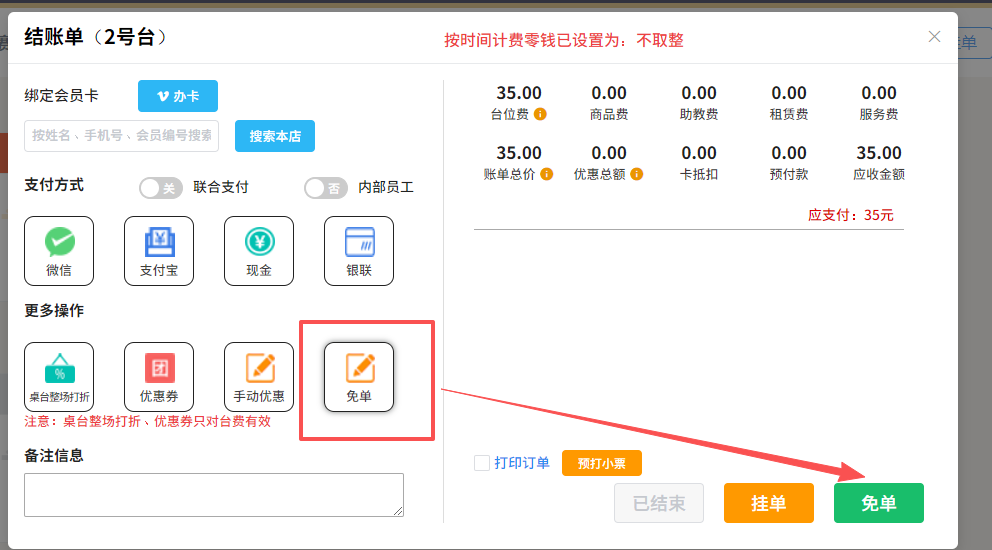Click the orange 预打小票 pre-print button

coord(602,463)
